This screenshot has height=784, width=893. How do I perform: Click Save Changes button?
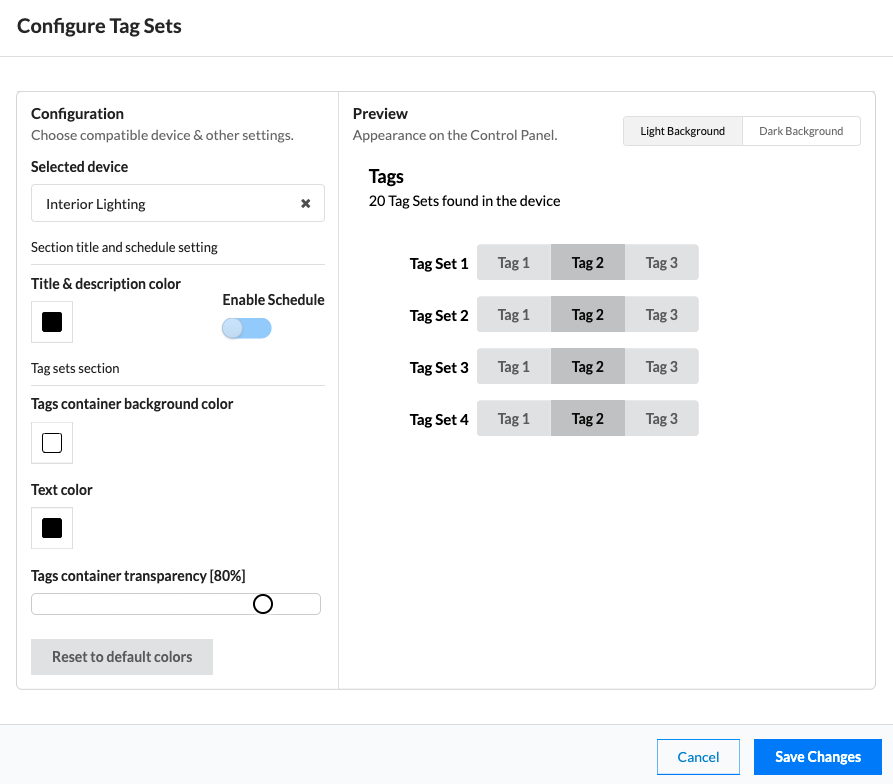(x=818, y=757)
